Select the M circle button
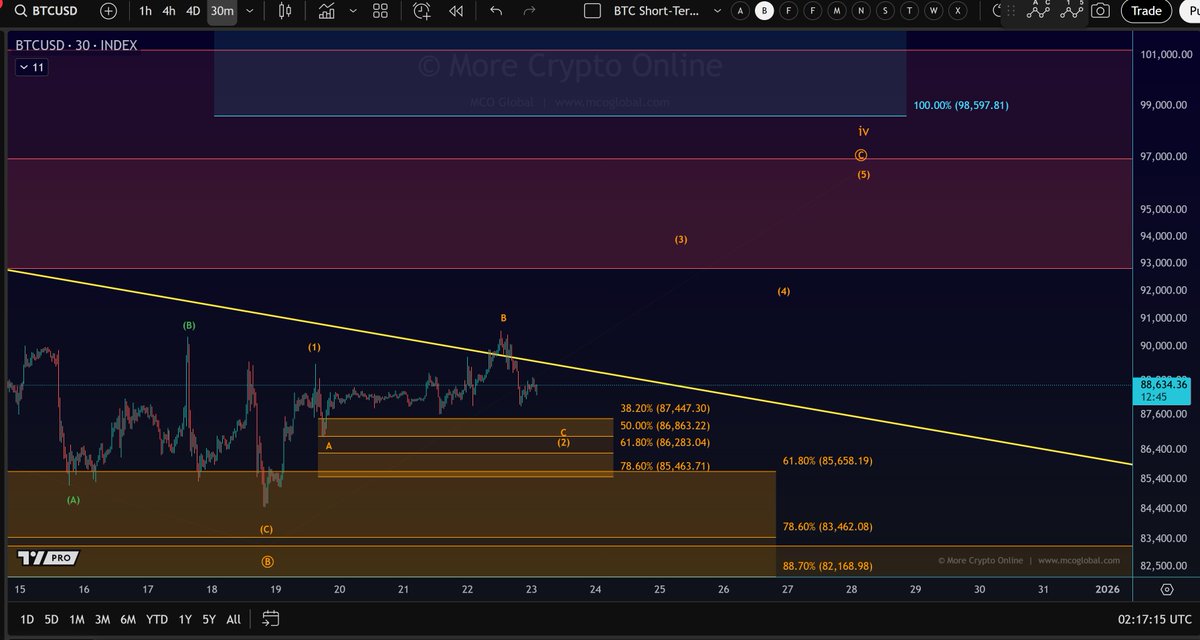 (x=836, y=11)
